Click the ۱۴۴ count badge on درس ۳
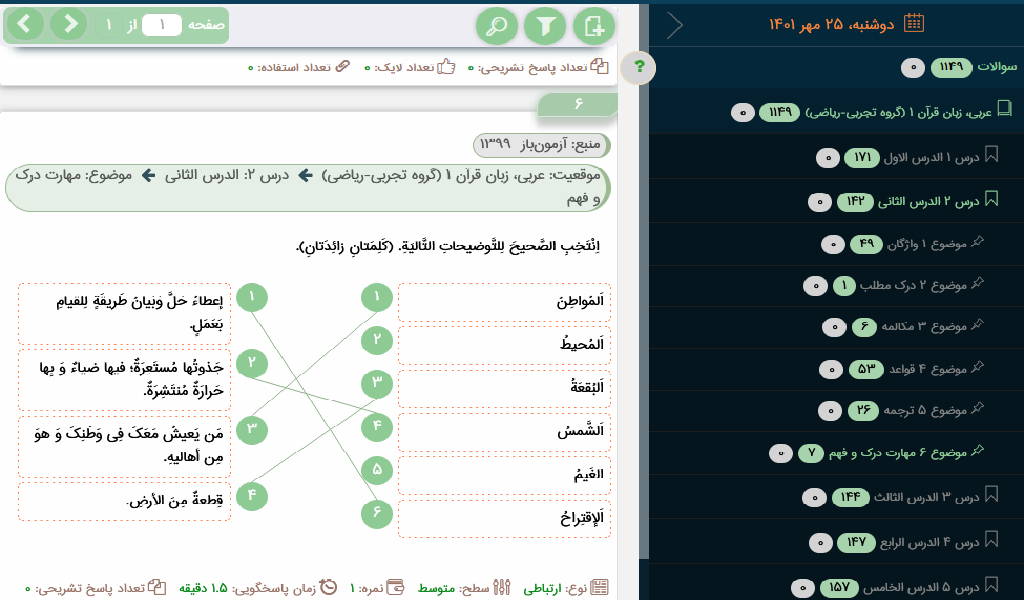 click(x=850, y=497)
